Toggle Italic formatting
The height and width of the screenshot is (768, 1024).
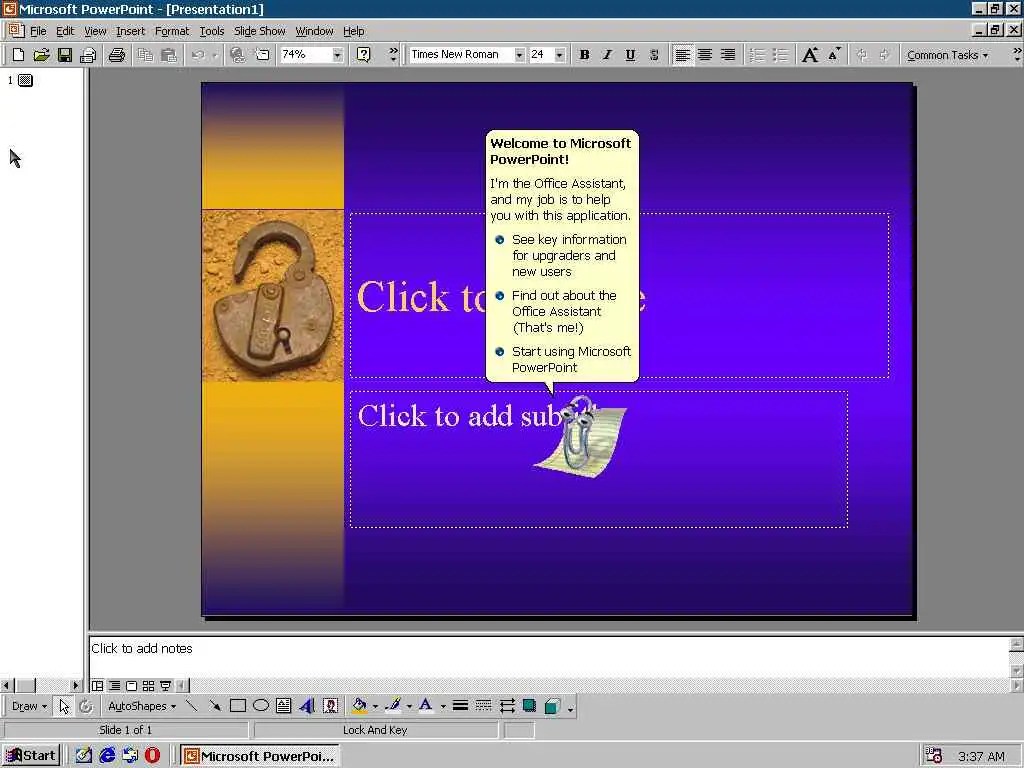point(607,55)
